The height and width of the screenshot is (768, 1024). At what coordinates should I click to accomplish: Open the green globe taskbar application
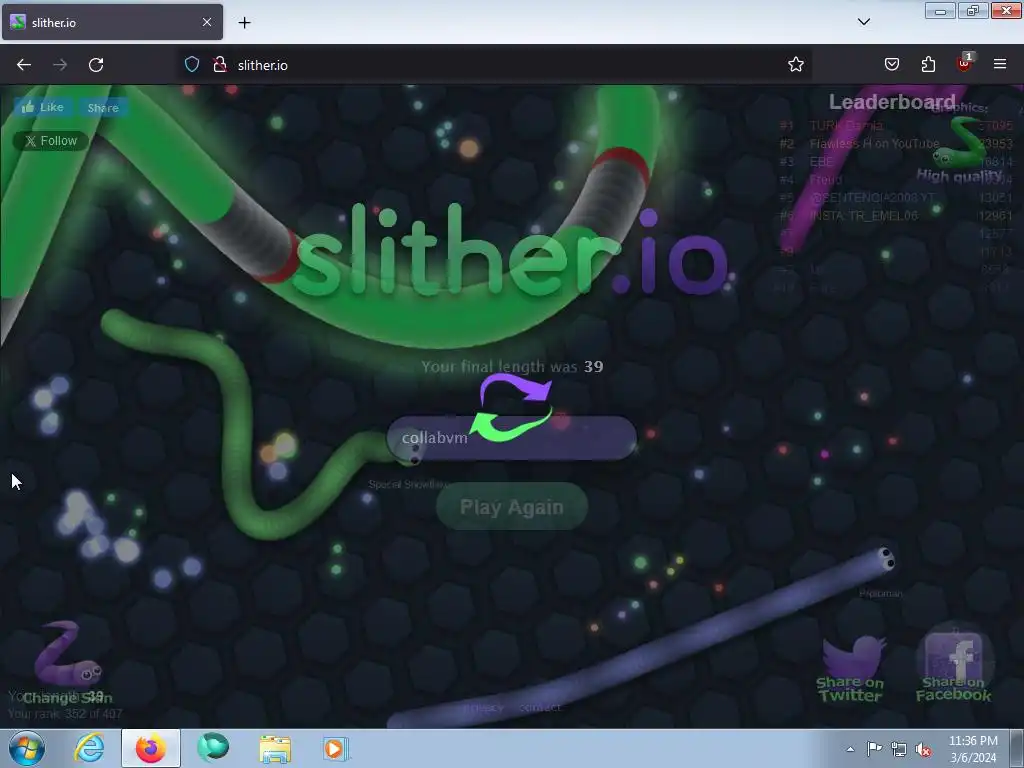click(x=214, y=748)
